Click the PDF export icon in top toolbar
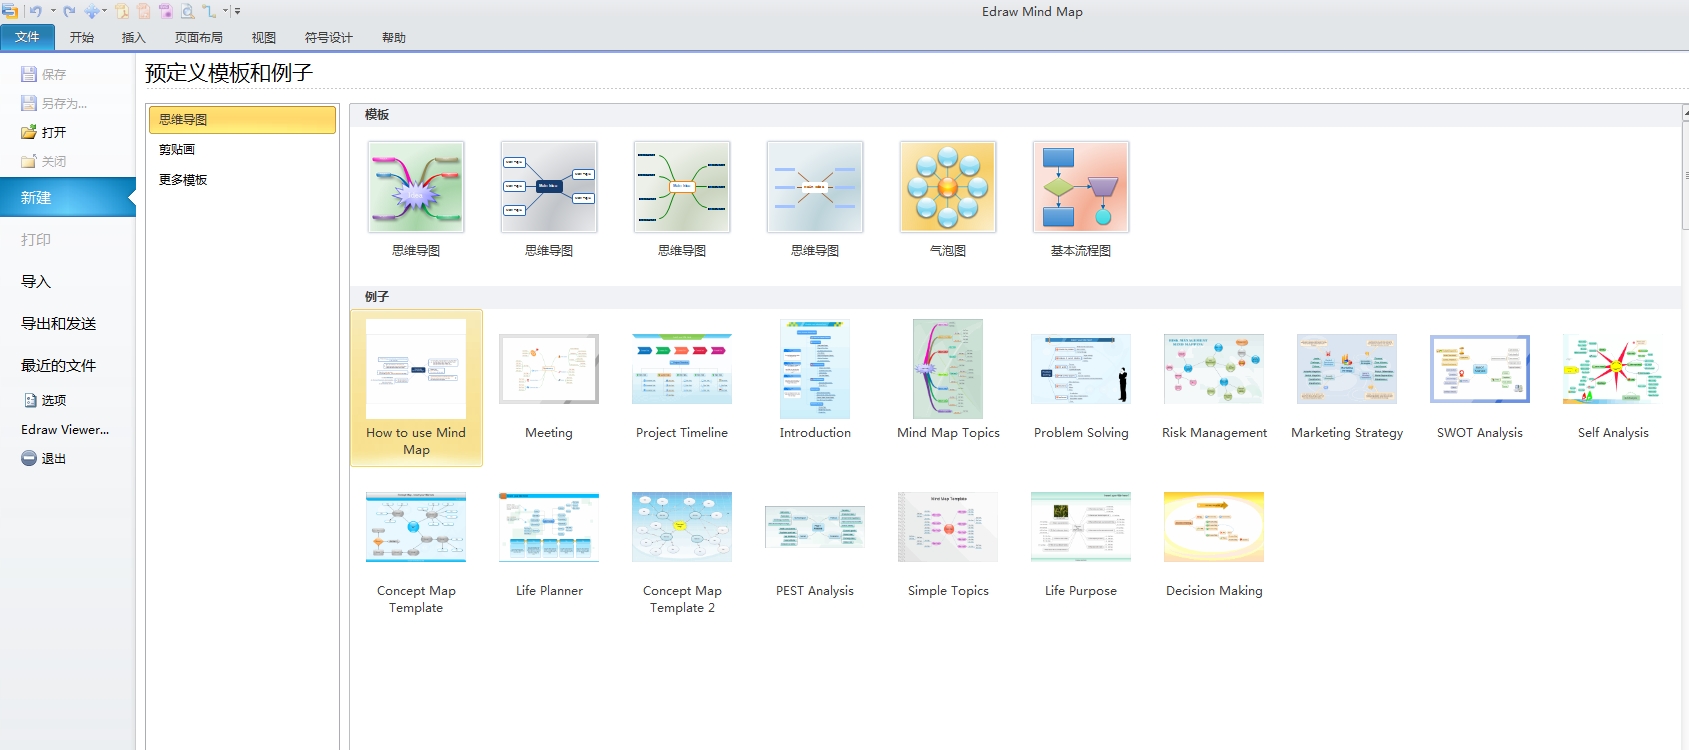The width and height of the screenshot is (1689, 750). point(122,11)
